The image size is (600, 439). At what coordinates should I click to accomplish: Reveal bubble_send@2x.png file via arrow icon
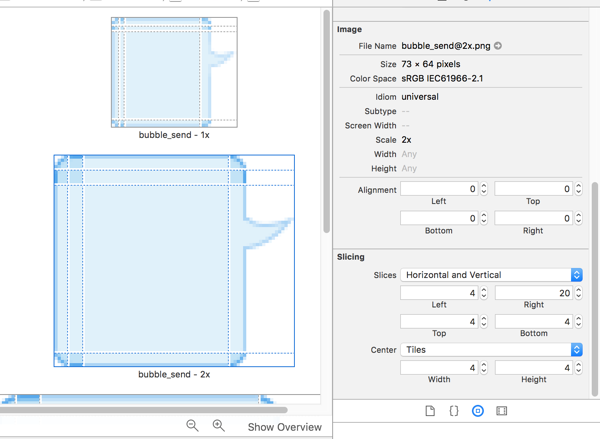coord(497,46)
